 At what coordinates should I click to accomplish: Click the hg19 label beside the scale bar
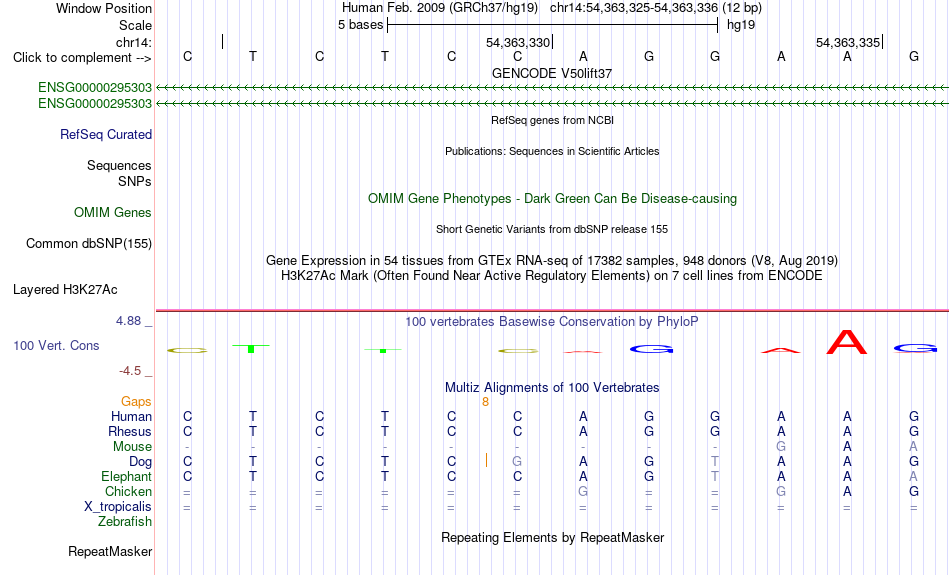[x=741, y=25]
